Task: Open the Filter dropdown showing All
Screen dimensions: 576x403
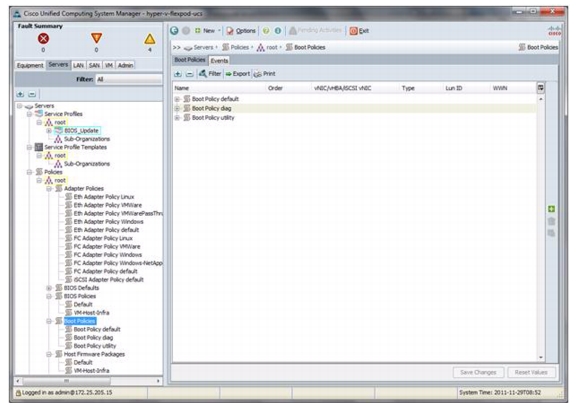Action: (x=129, y=79)
